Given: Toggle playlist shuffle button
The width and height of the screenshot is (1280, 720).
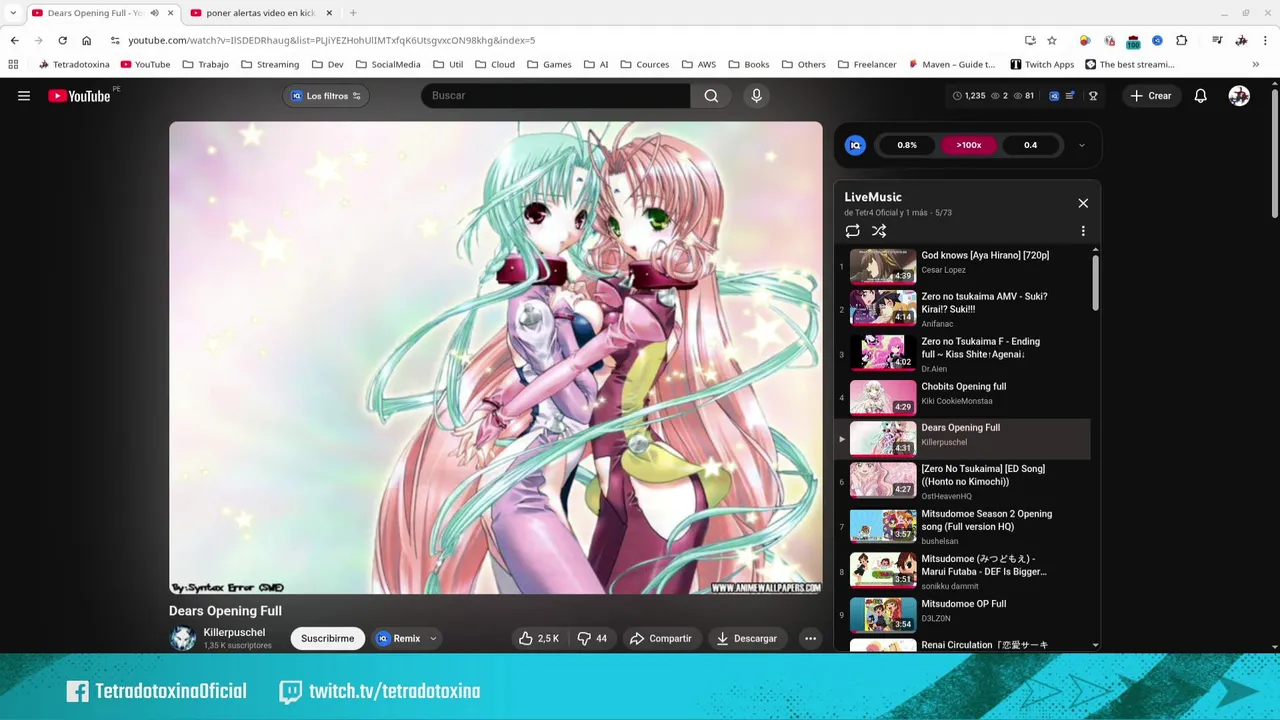Looking at the screenshot, I should pos(879,231).
